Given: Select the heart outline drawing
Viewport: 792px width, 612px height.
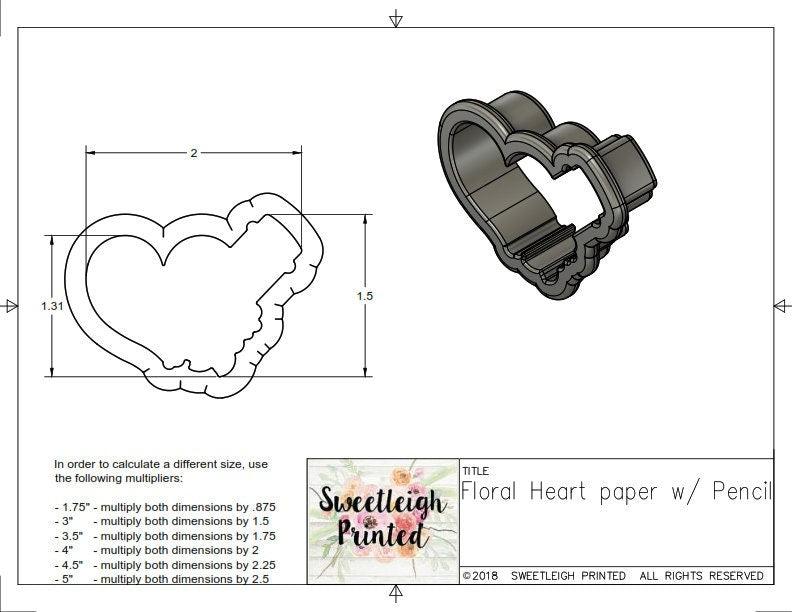Looking at the screenshot, I should coord(194,295).
